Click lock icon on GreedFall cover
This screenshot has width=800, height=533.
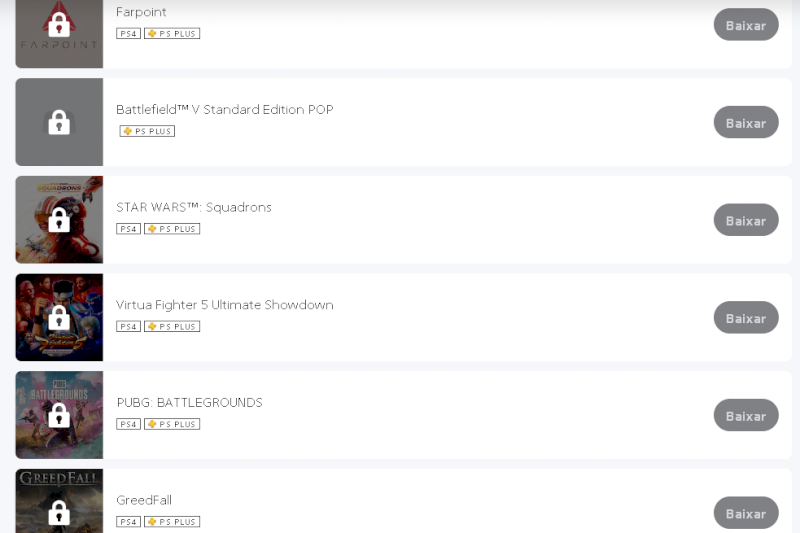tap(59, 513)
